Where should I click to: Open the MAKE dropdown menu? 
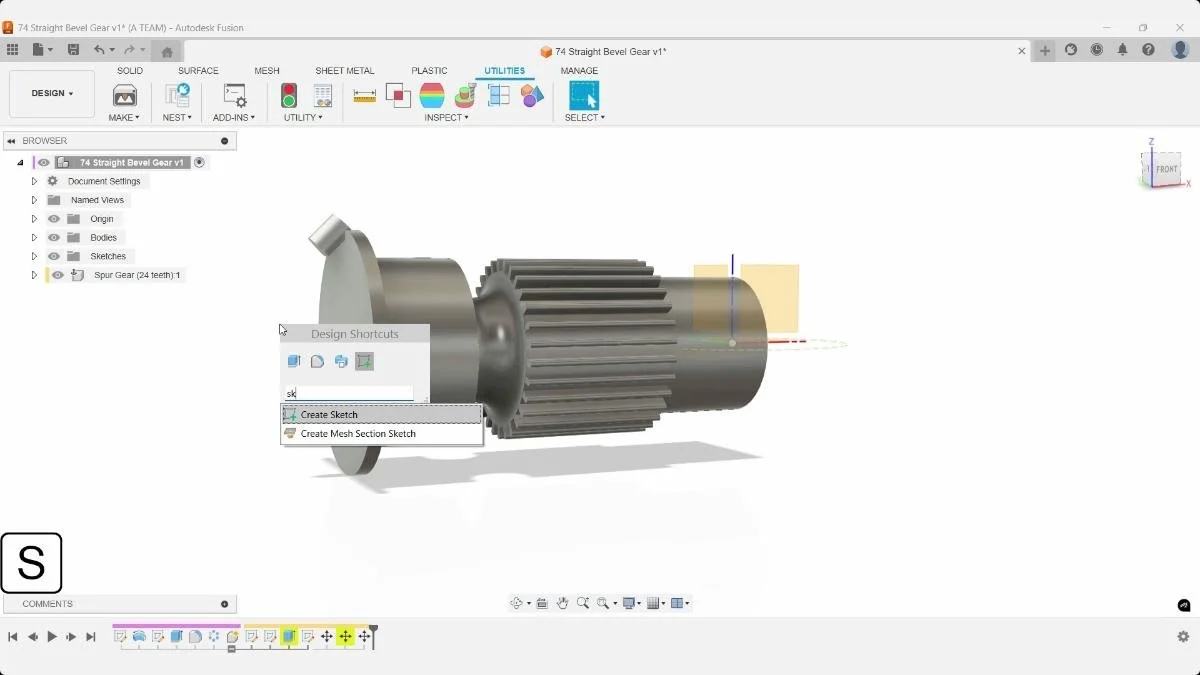(x=124, y=117)
